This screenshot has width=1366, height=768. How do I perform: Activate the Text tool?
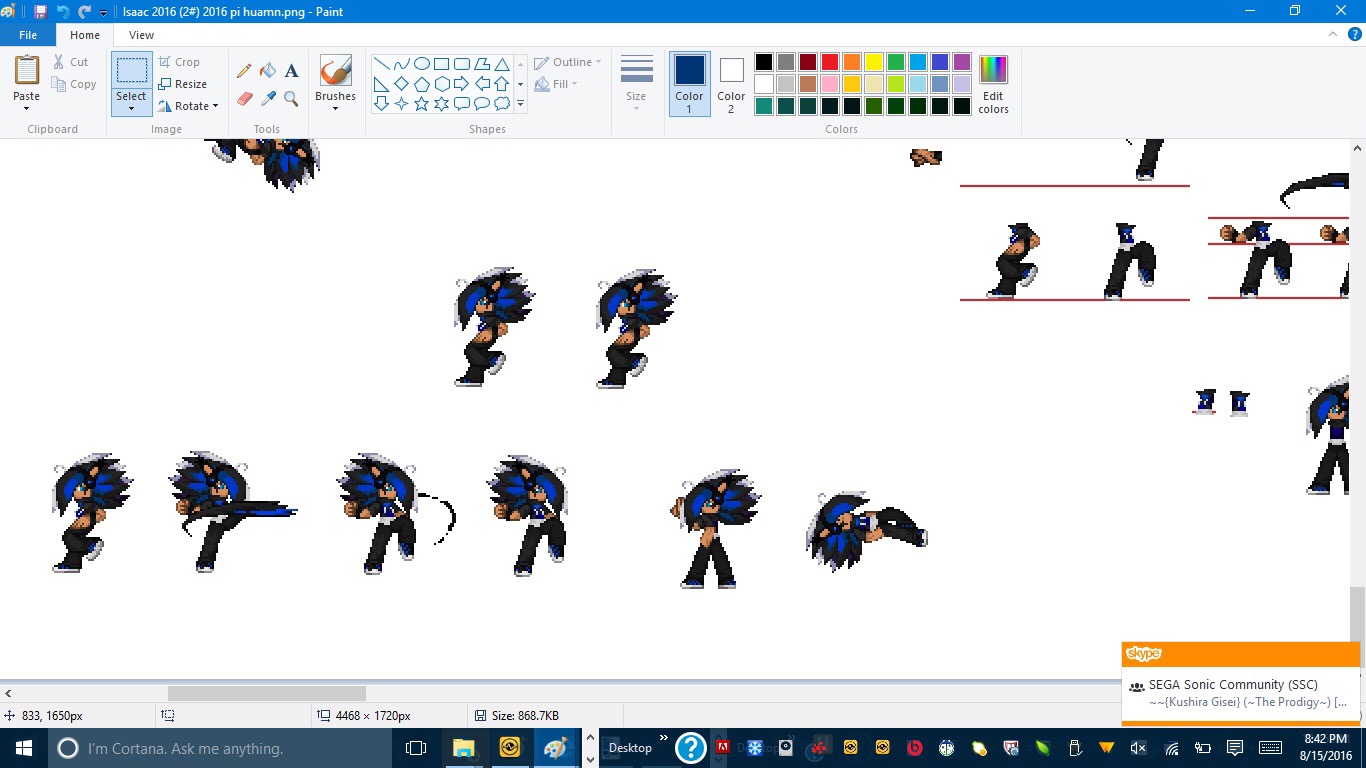(291, 71)
